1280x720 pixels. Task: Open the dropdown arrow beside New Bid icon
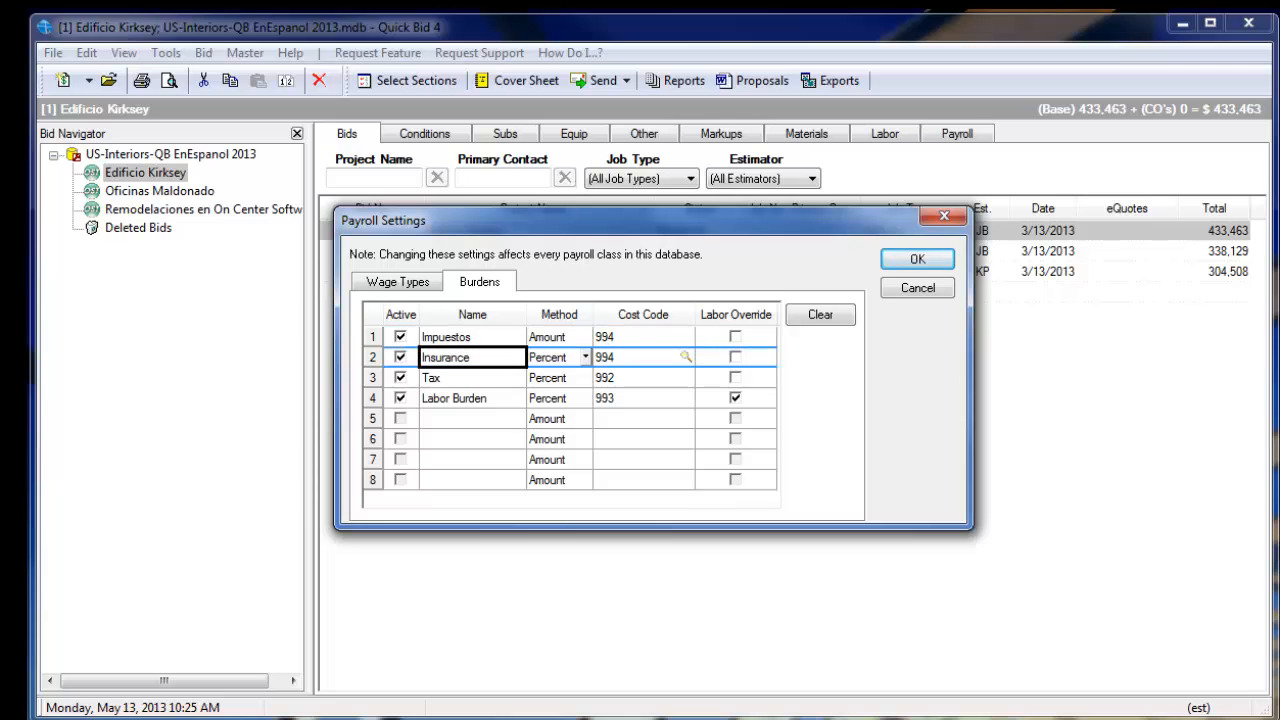click(88, 81)
